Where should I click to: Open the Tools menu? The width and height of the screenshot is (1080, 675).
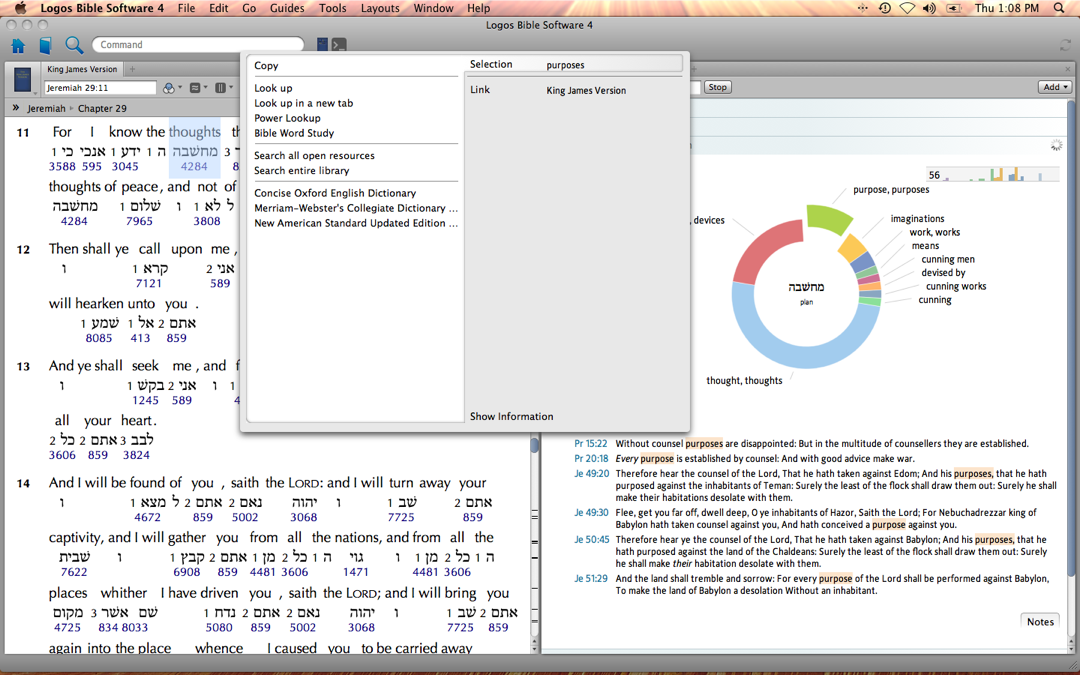[x=333, y=8]
